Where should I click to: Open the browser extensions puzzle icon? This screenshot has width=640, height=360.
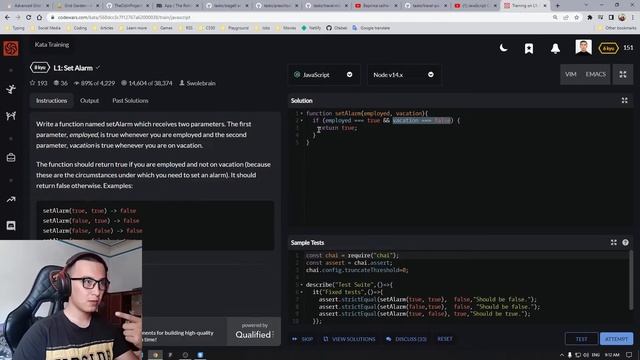tap(589, 18)
